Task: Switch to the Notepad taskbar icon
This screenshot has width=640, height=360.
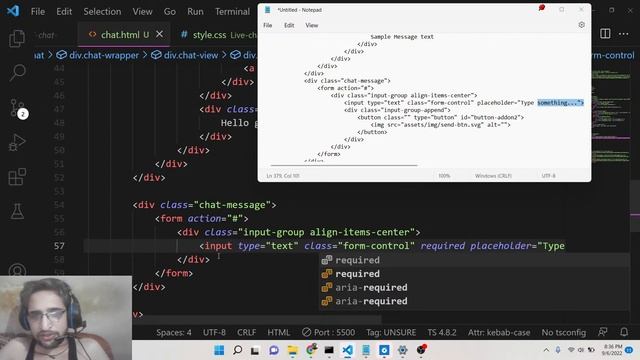Action: click(x=366, y=350)
